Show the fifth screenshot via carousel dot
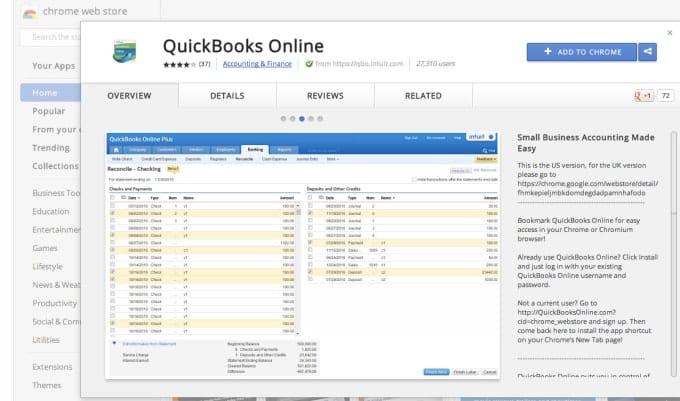This screenshot has height=401, width=680. (320, 119)
